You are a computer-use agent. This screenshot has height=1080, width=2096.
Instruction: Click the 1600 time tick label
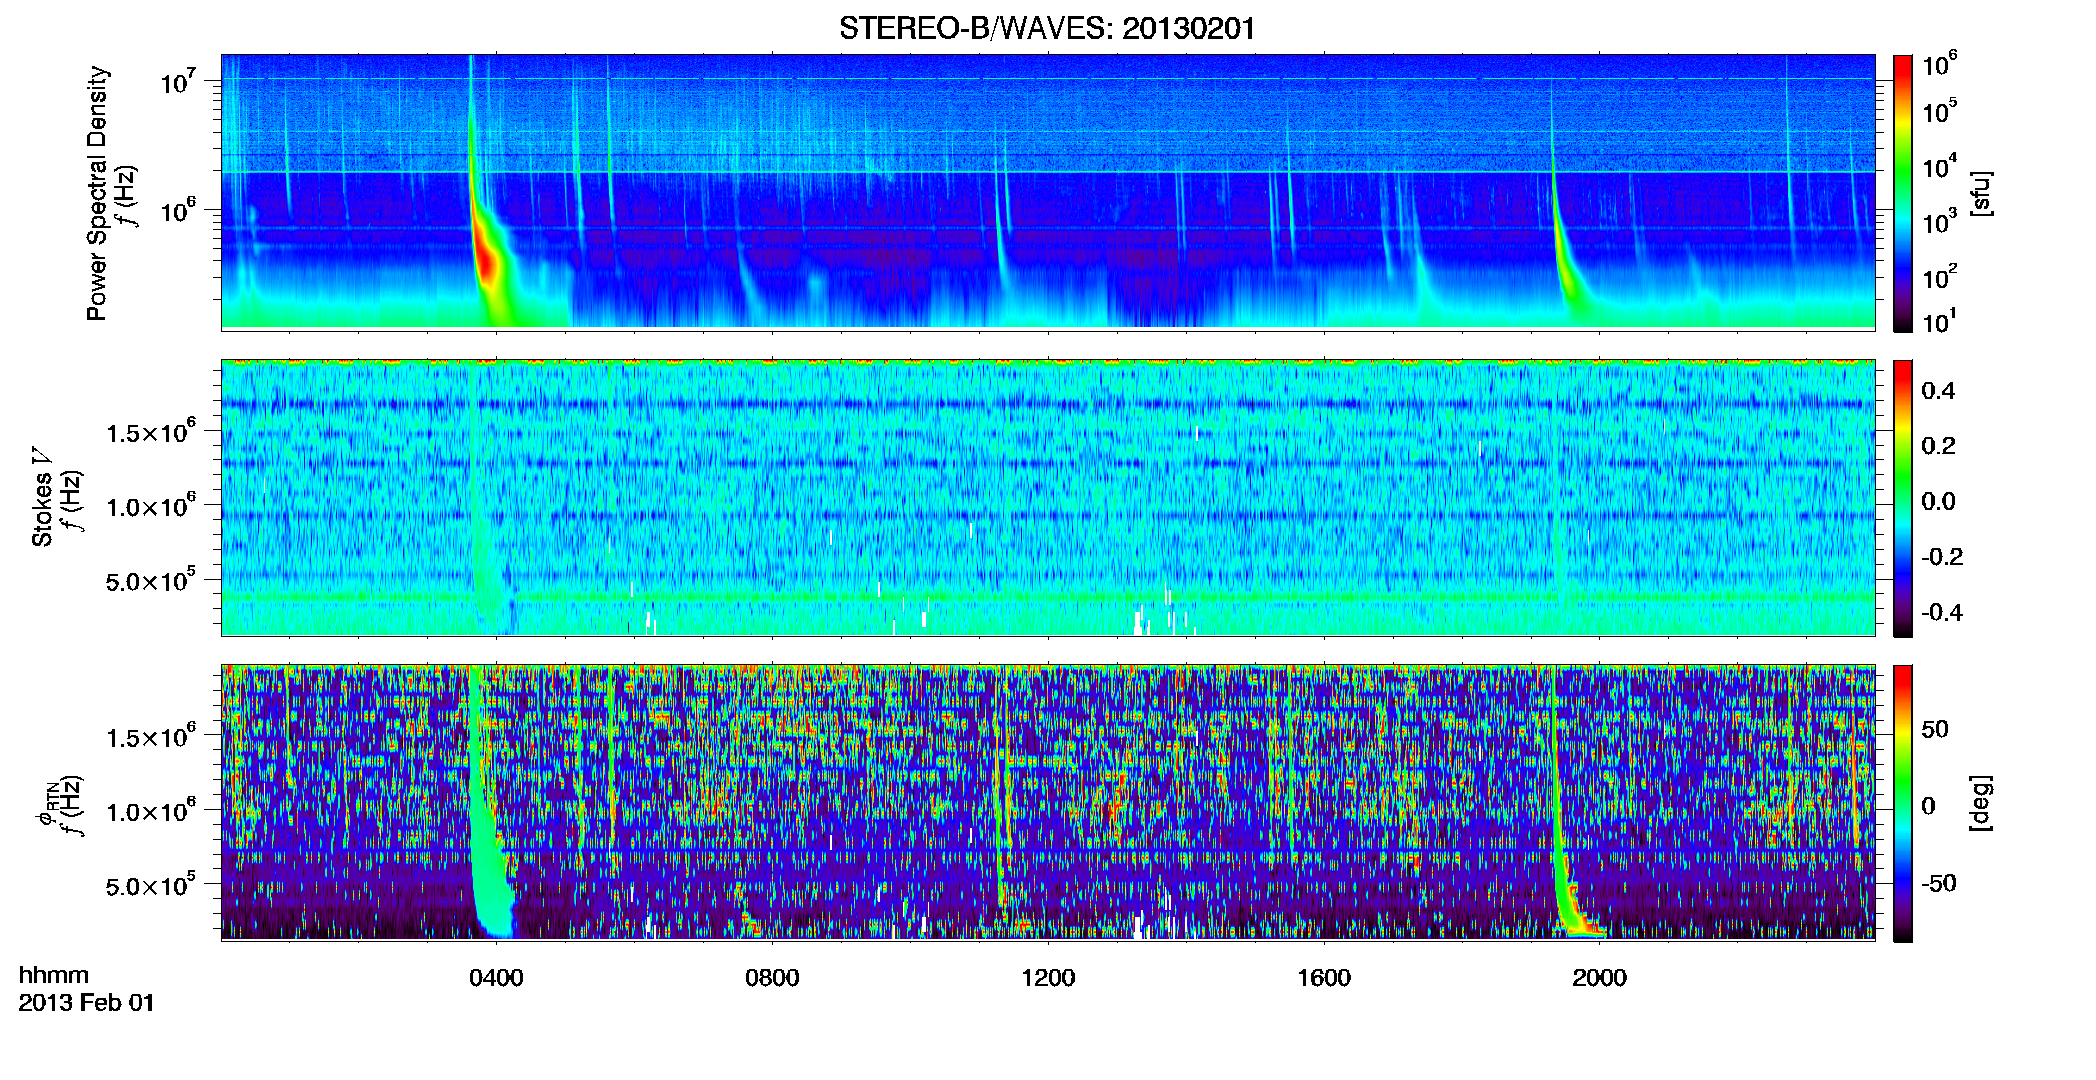(x=1324, y=977)
